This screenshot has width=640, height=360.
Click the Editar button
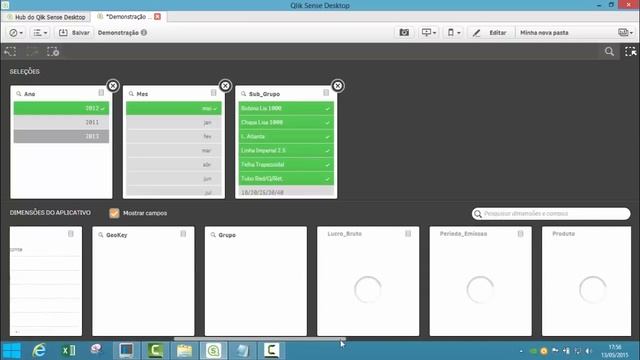coord(490,33)
